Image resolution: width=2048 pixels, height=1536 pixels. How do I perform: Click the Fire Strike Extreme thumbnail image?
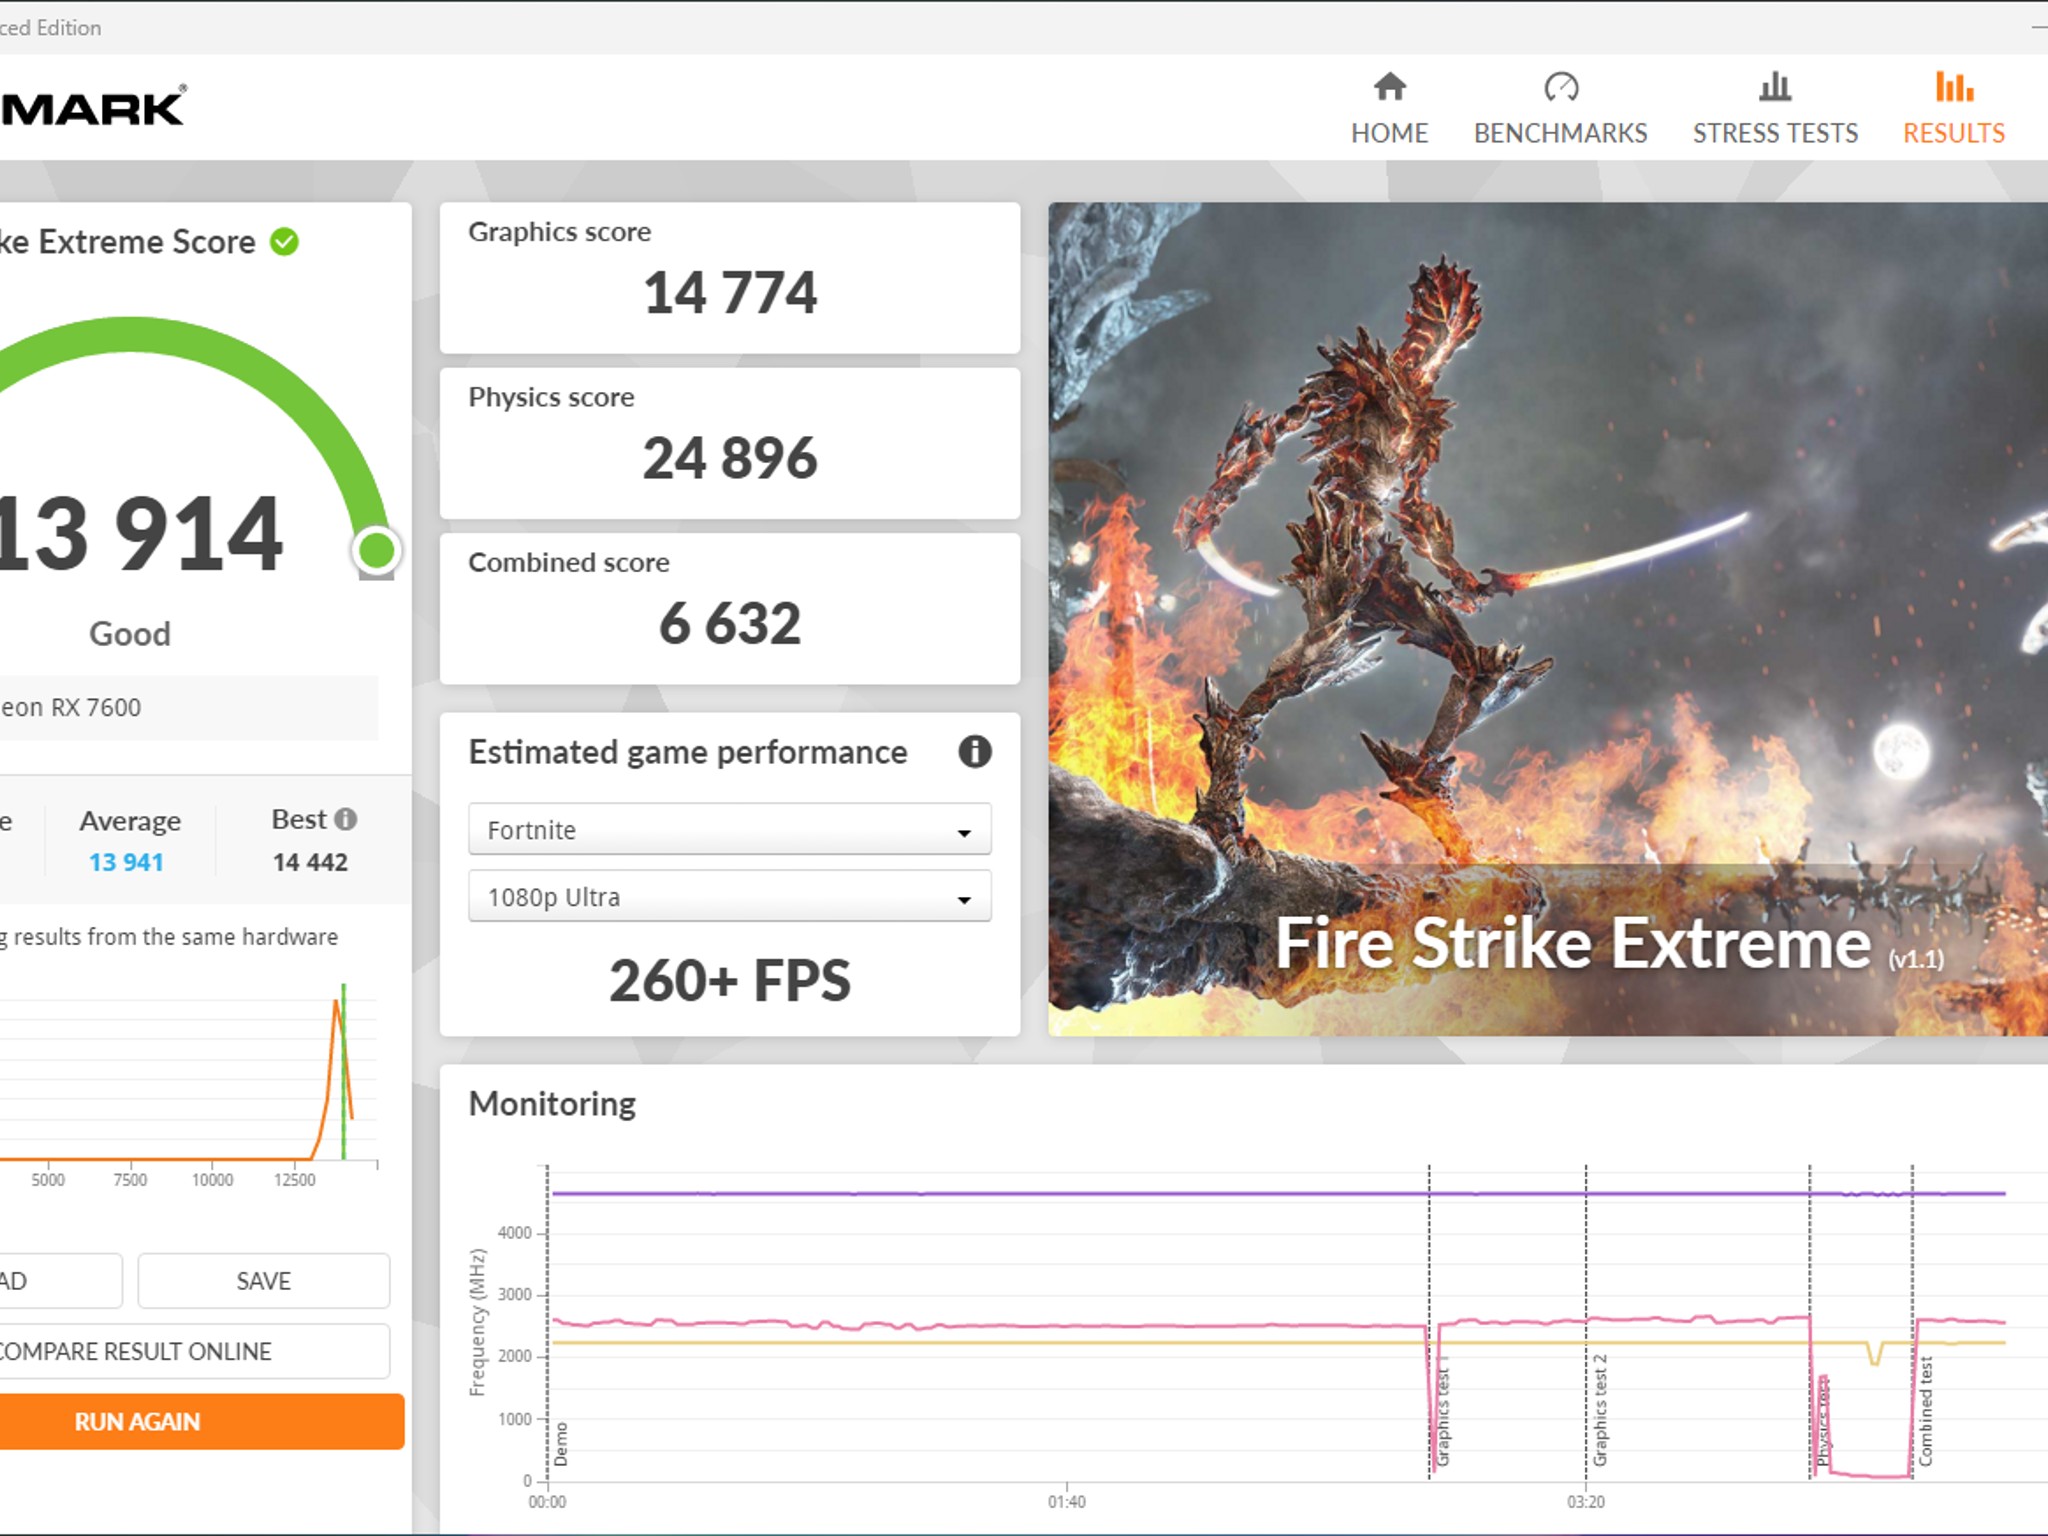[x=1548, y=619]
